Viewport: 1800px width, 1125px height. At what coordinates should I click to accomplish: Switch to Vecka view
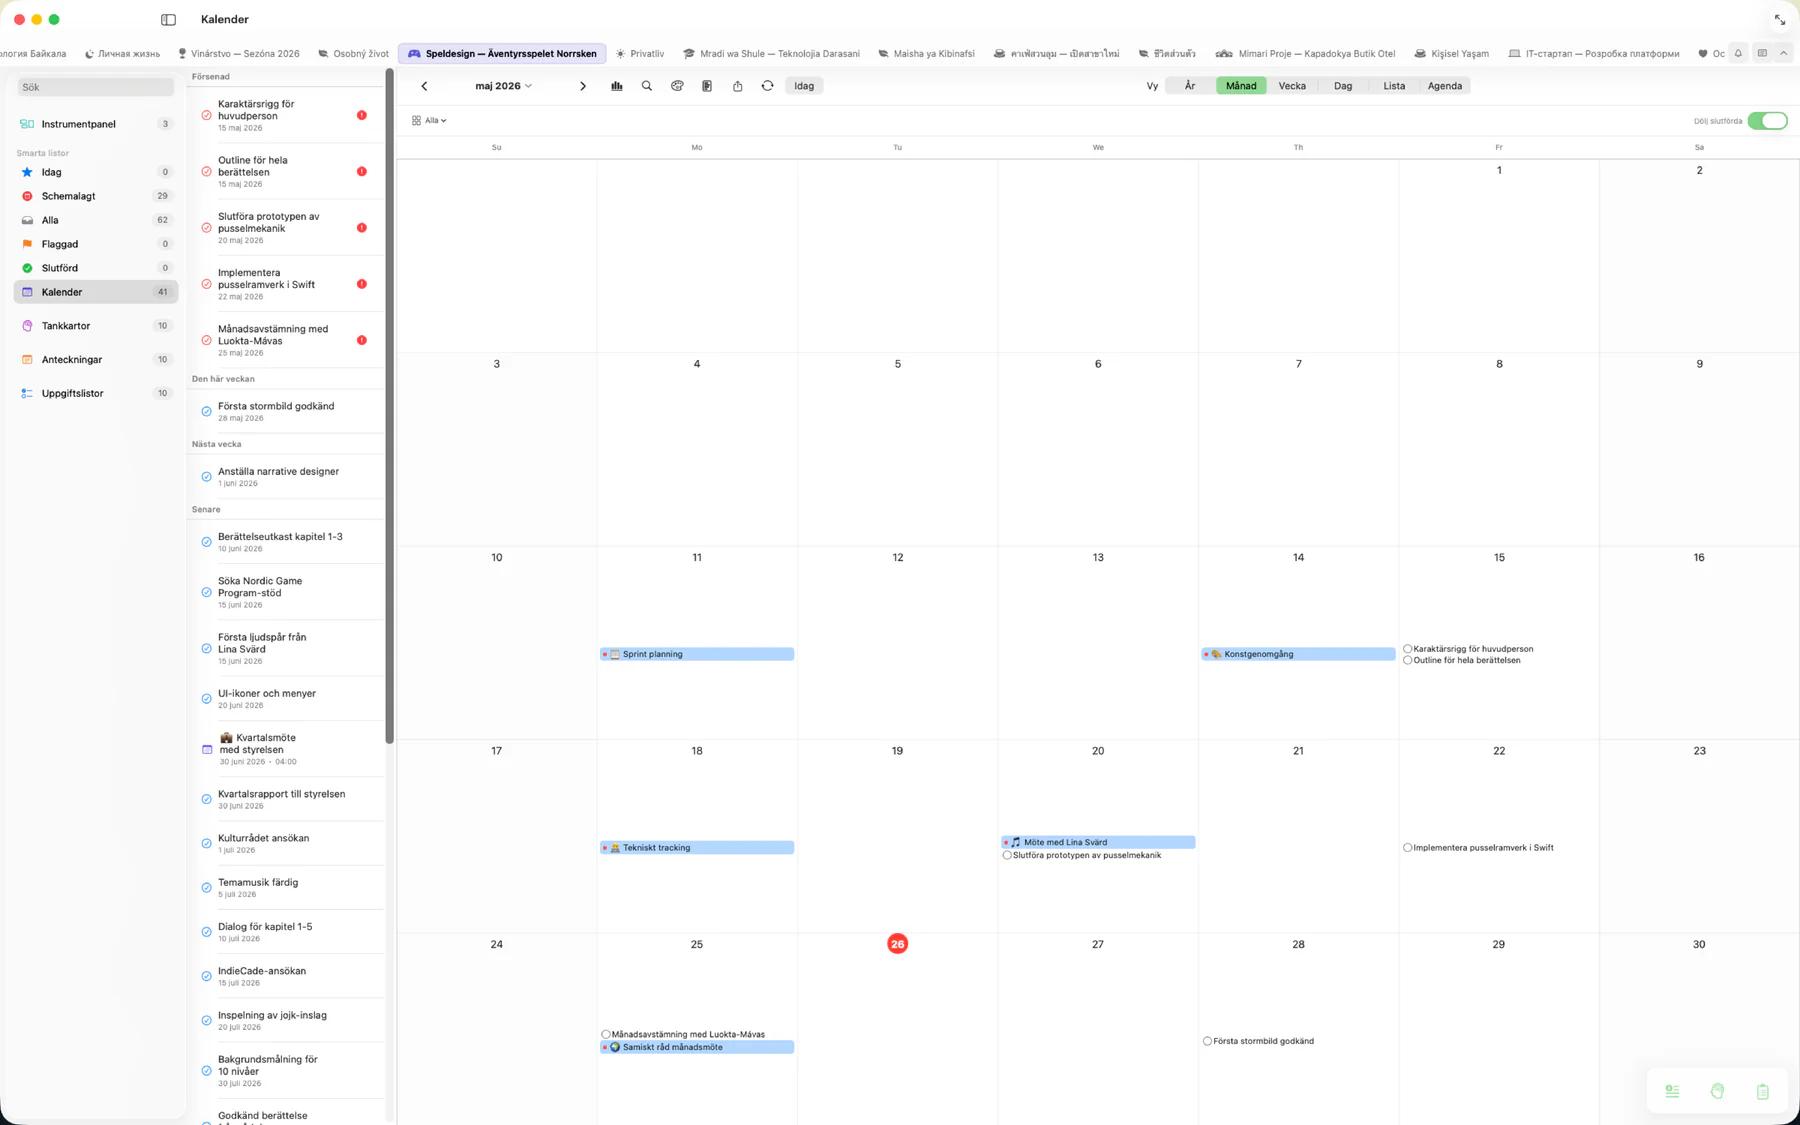pyautogui.click(x=1292, y=86)
